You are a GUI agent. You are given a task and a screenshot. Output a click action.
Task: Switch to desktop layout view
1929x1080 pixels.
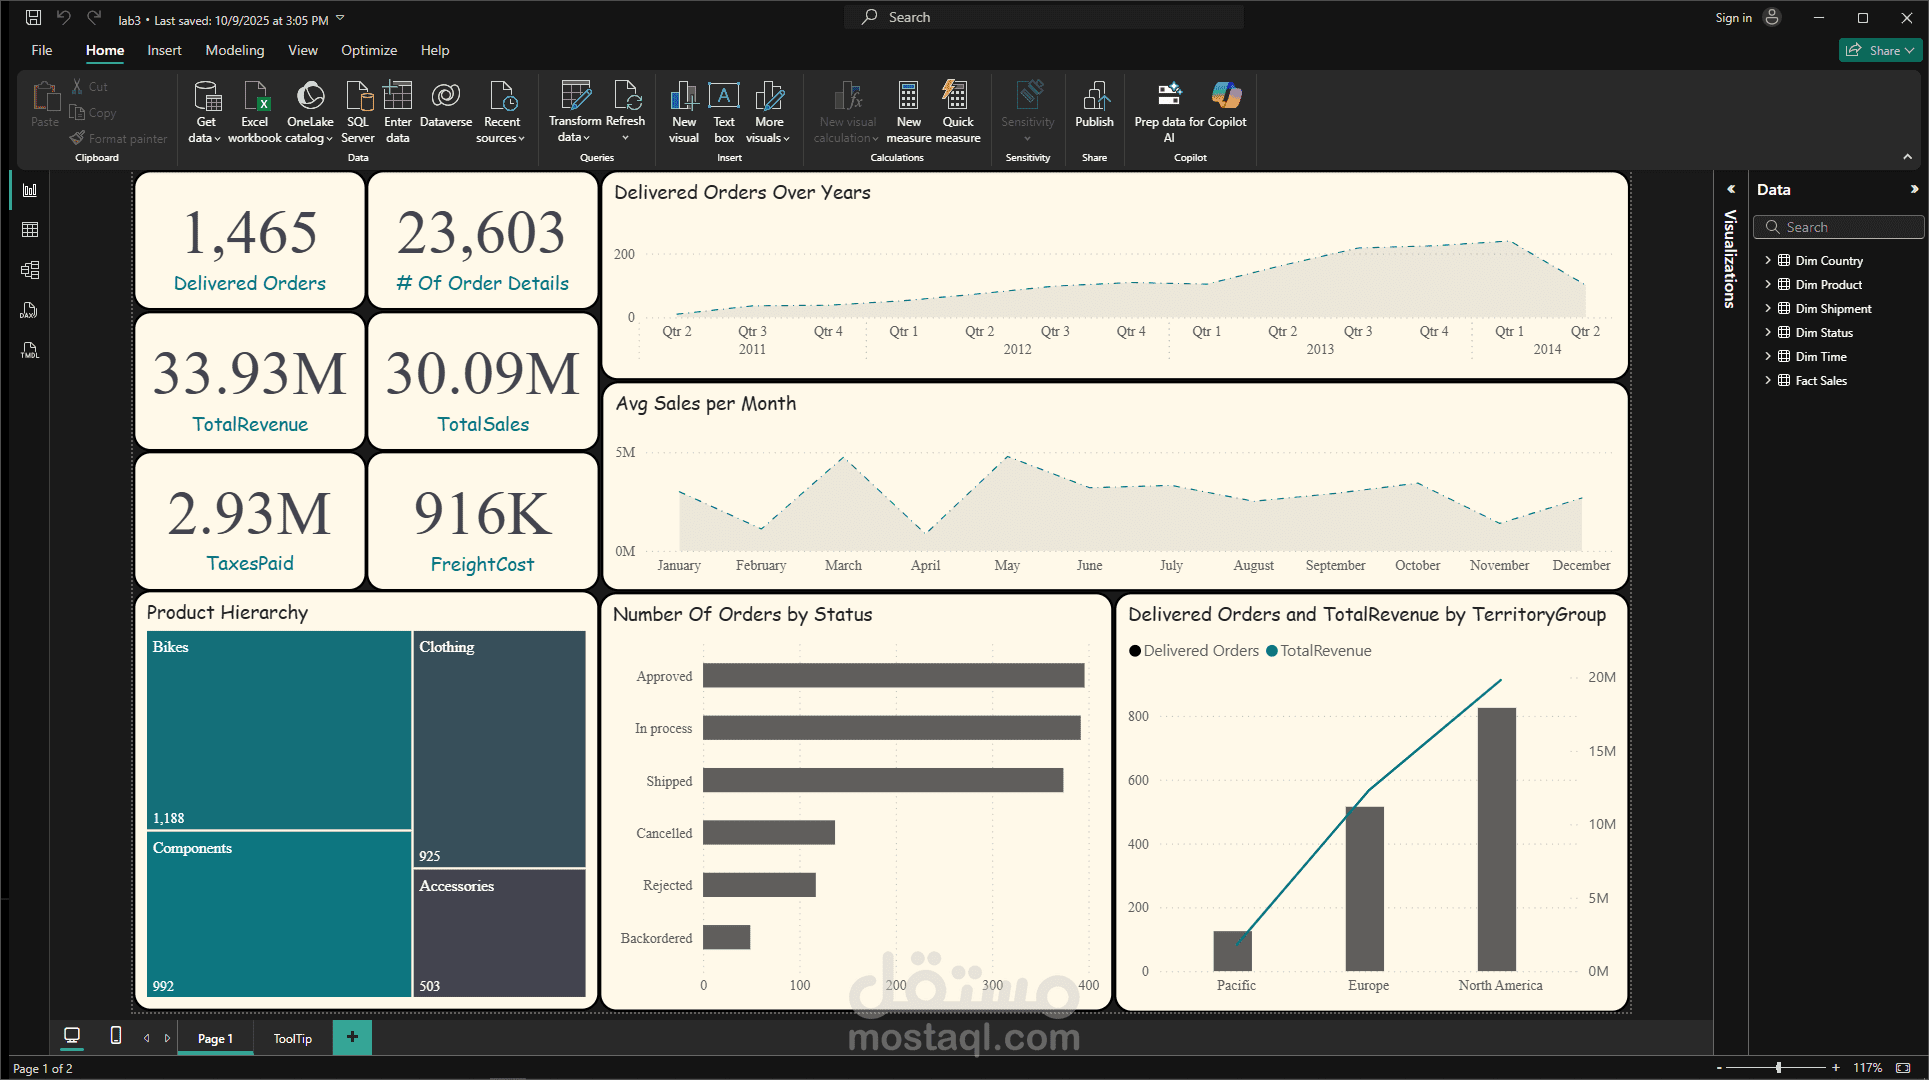72,1036
